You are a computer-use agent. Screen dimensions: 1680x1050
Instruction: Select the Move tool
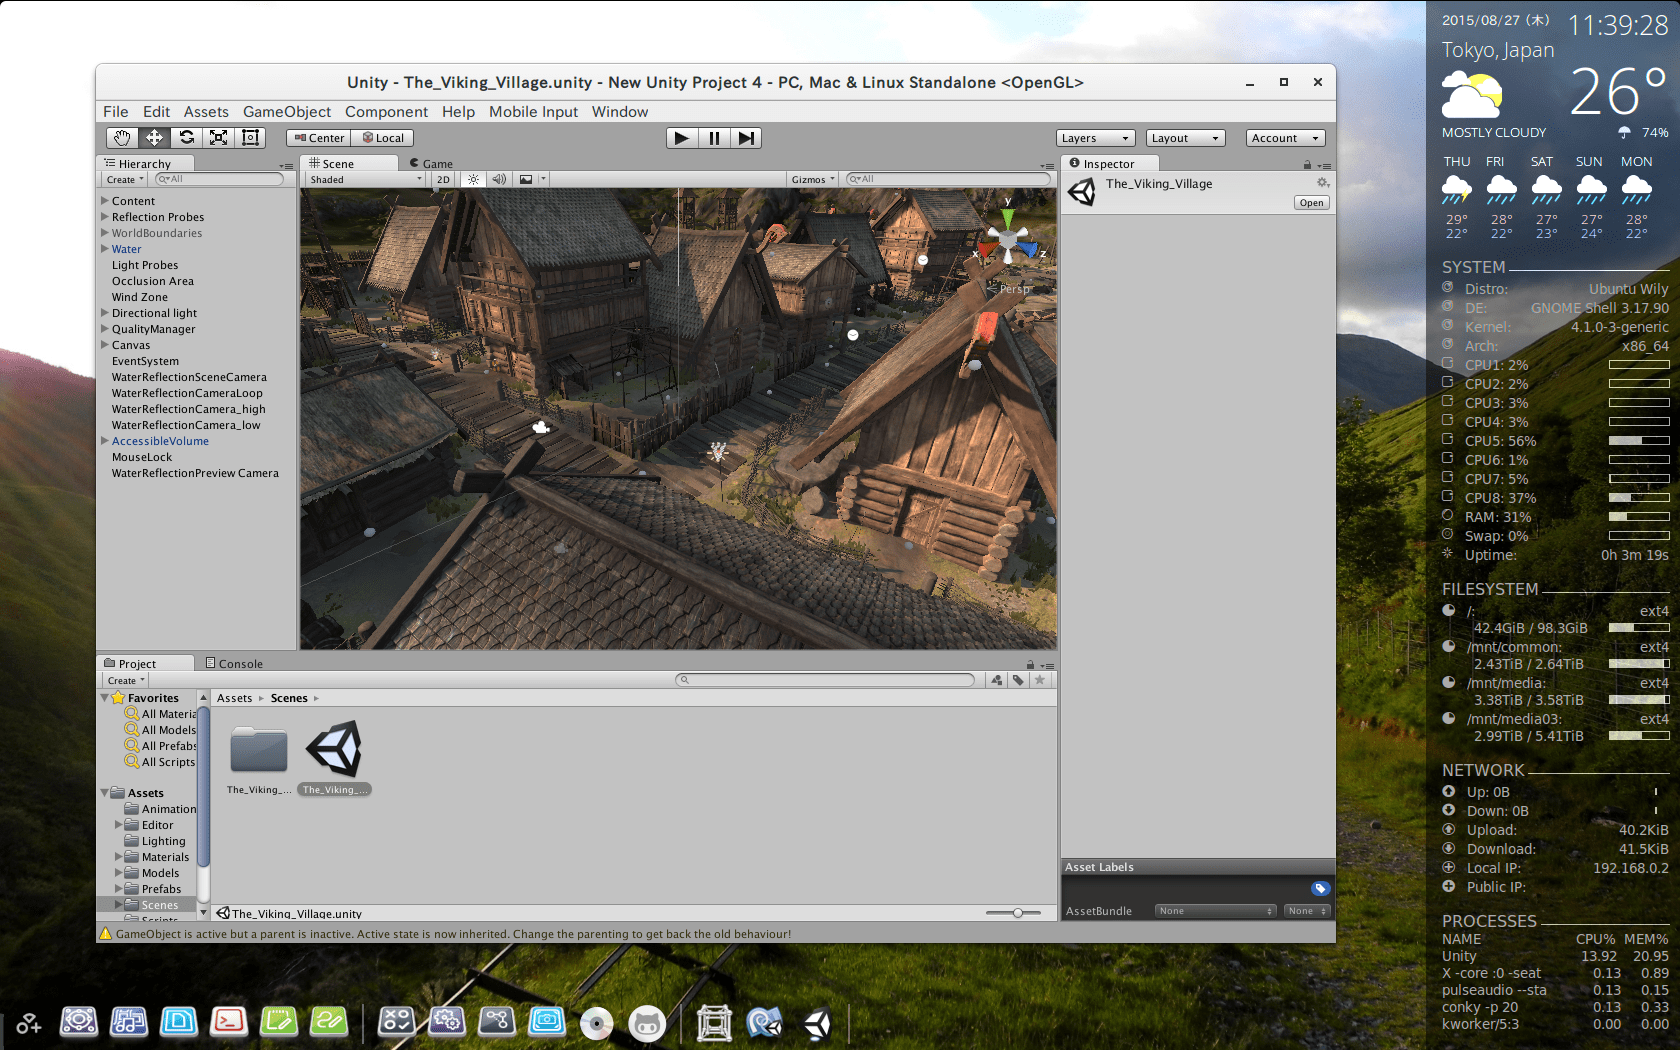156,137
